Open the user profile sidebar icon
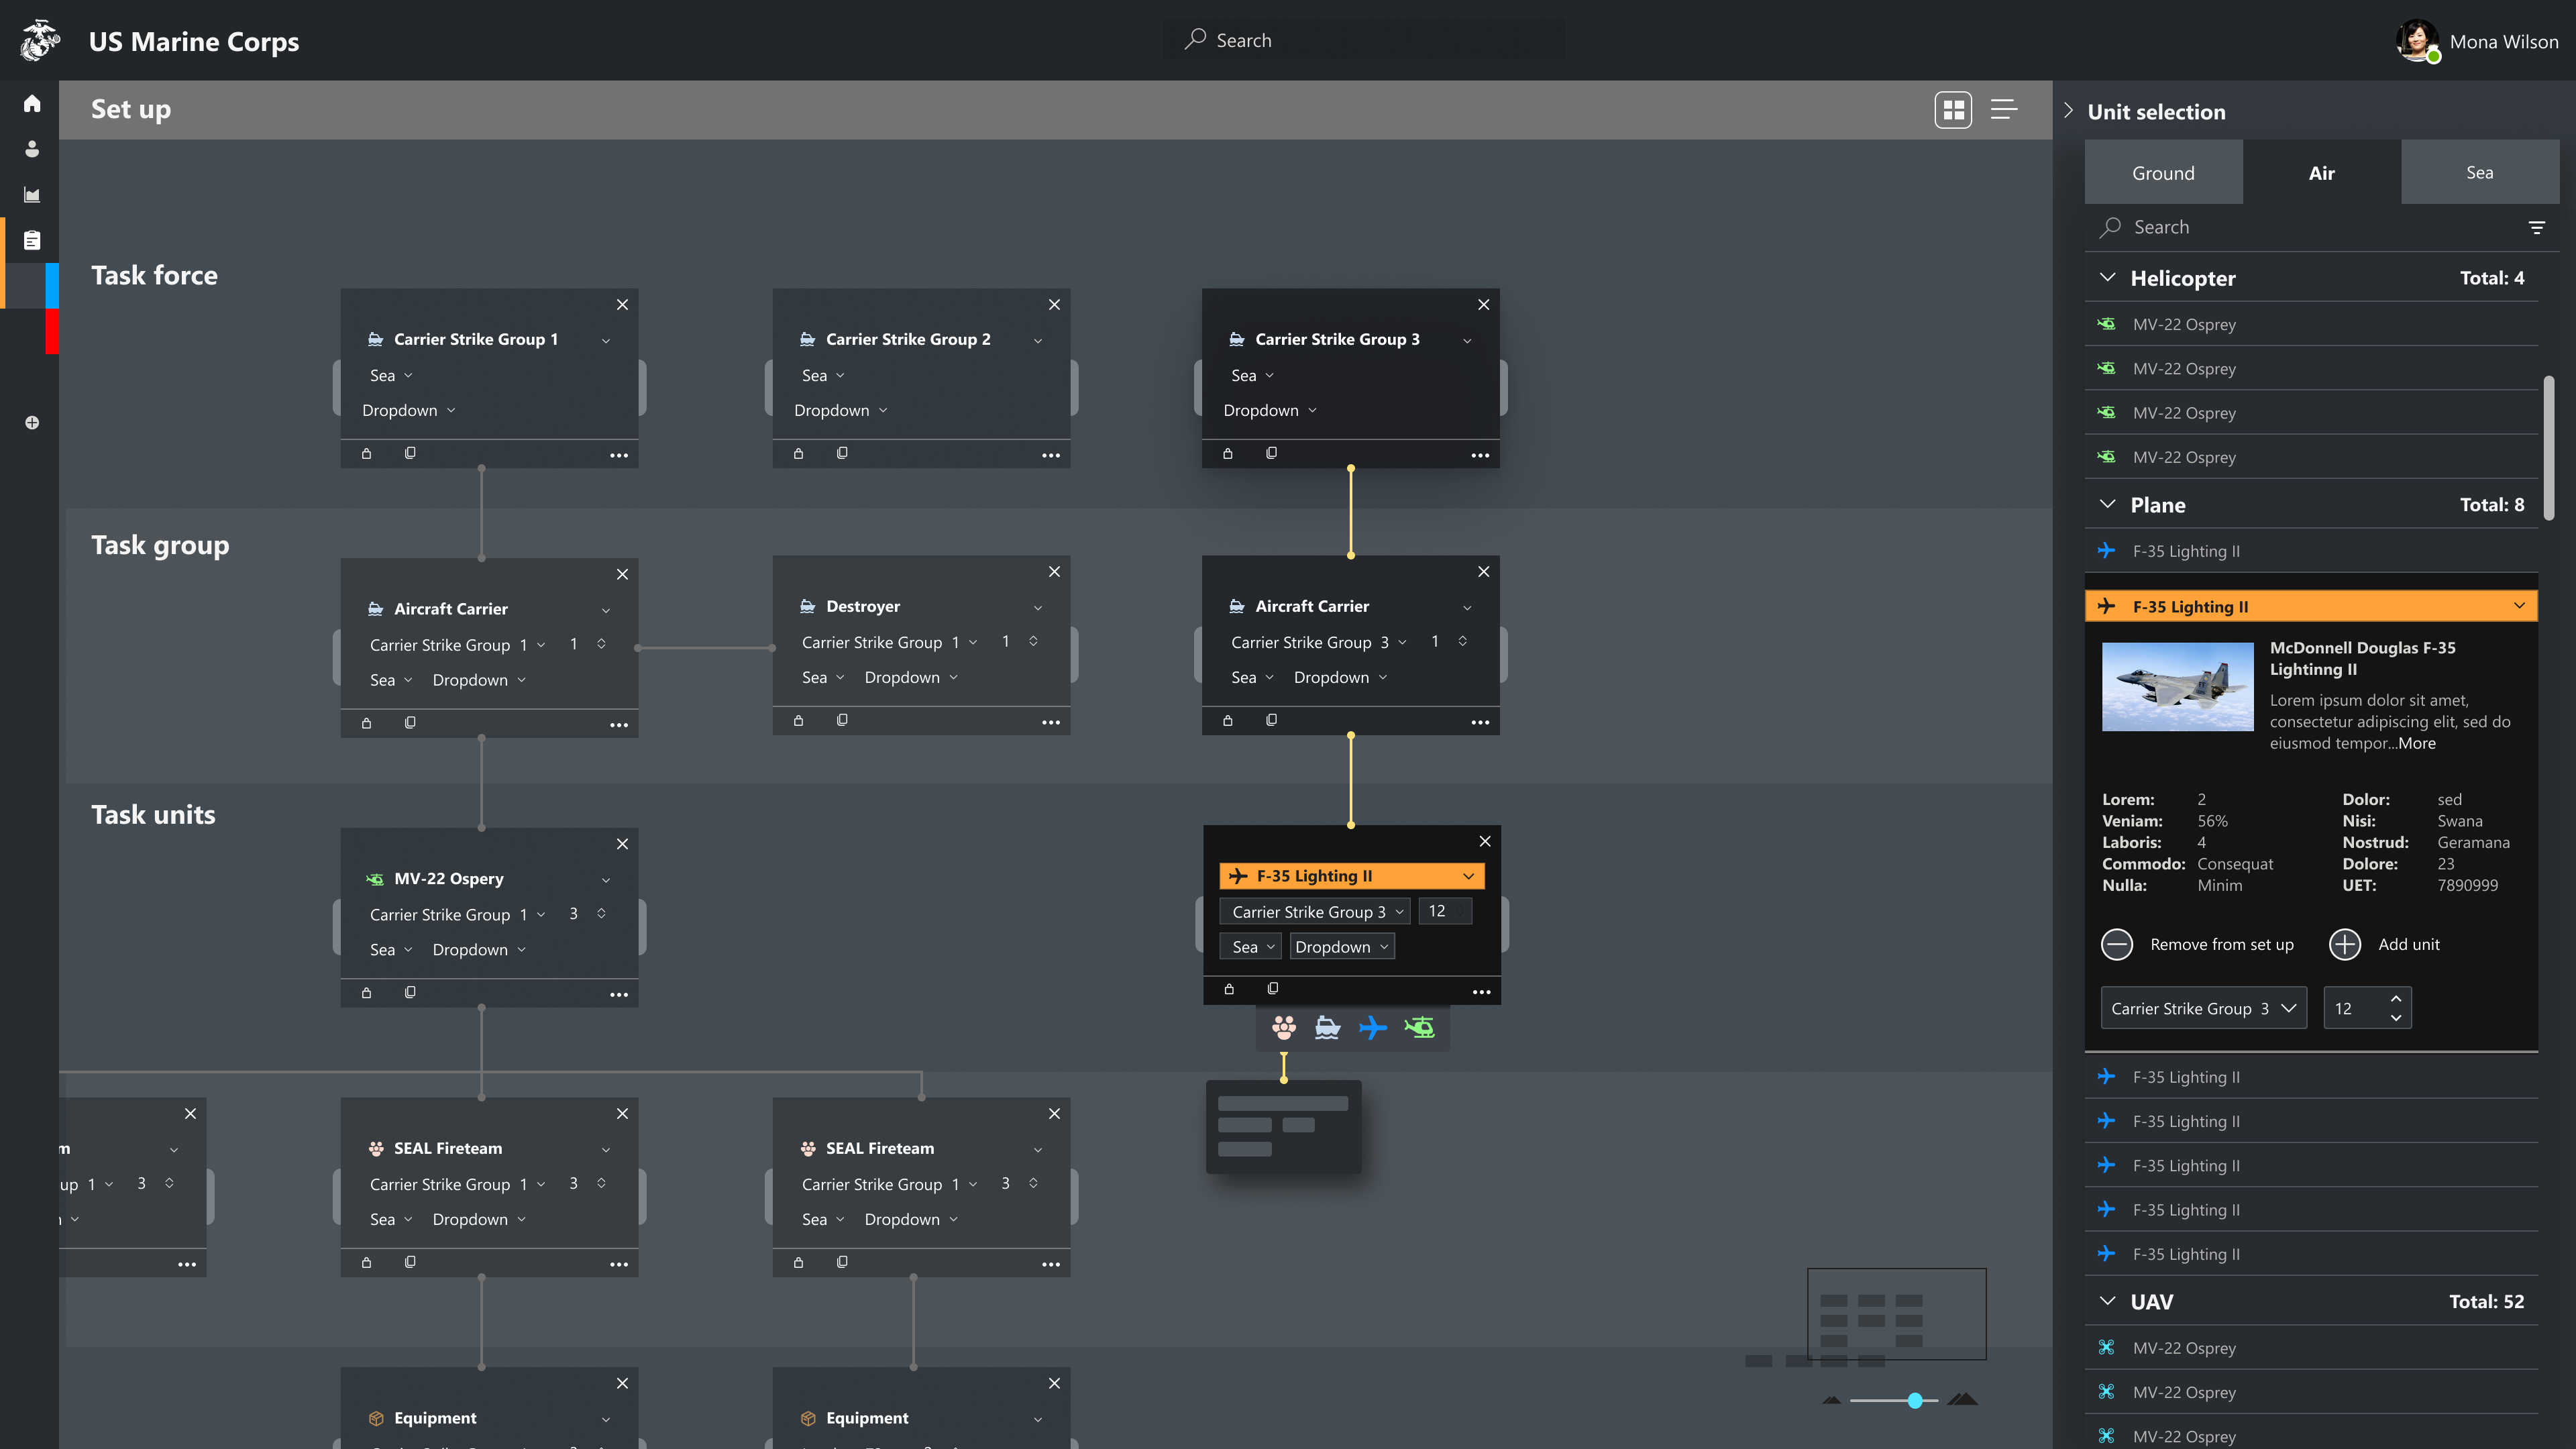 pyautogui.click(x=32, y=149)
